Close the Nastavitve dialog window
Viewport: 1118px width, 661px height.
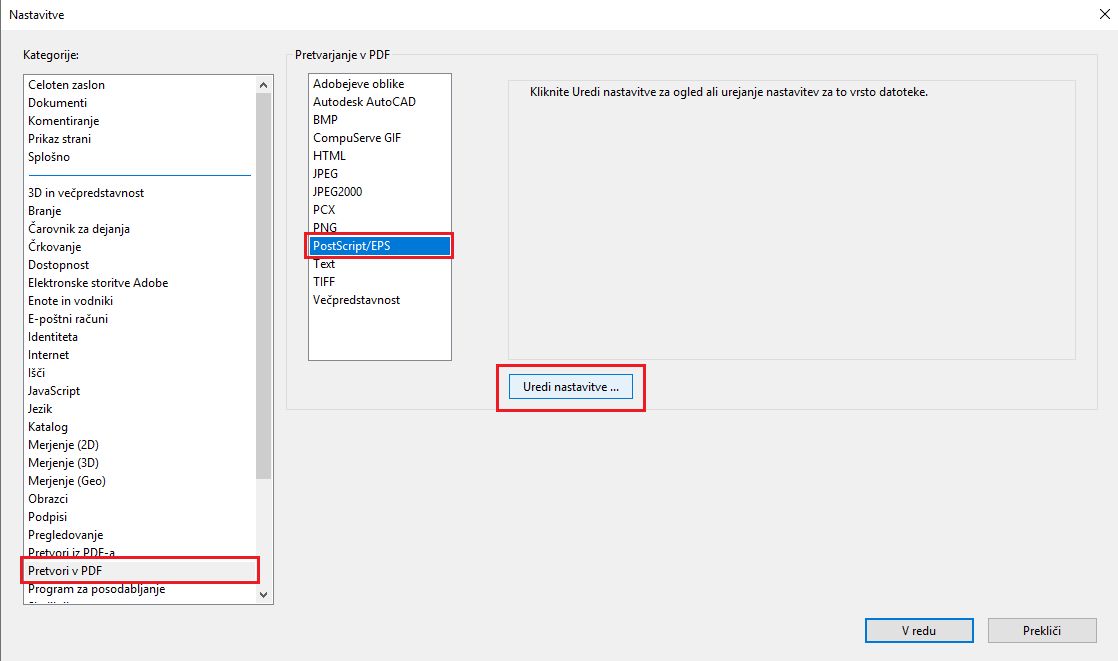click(1104, 14)
